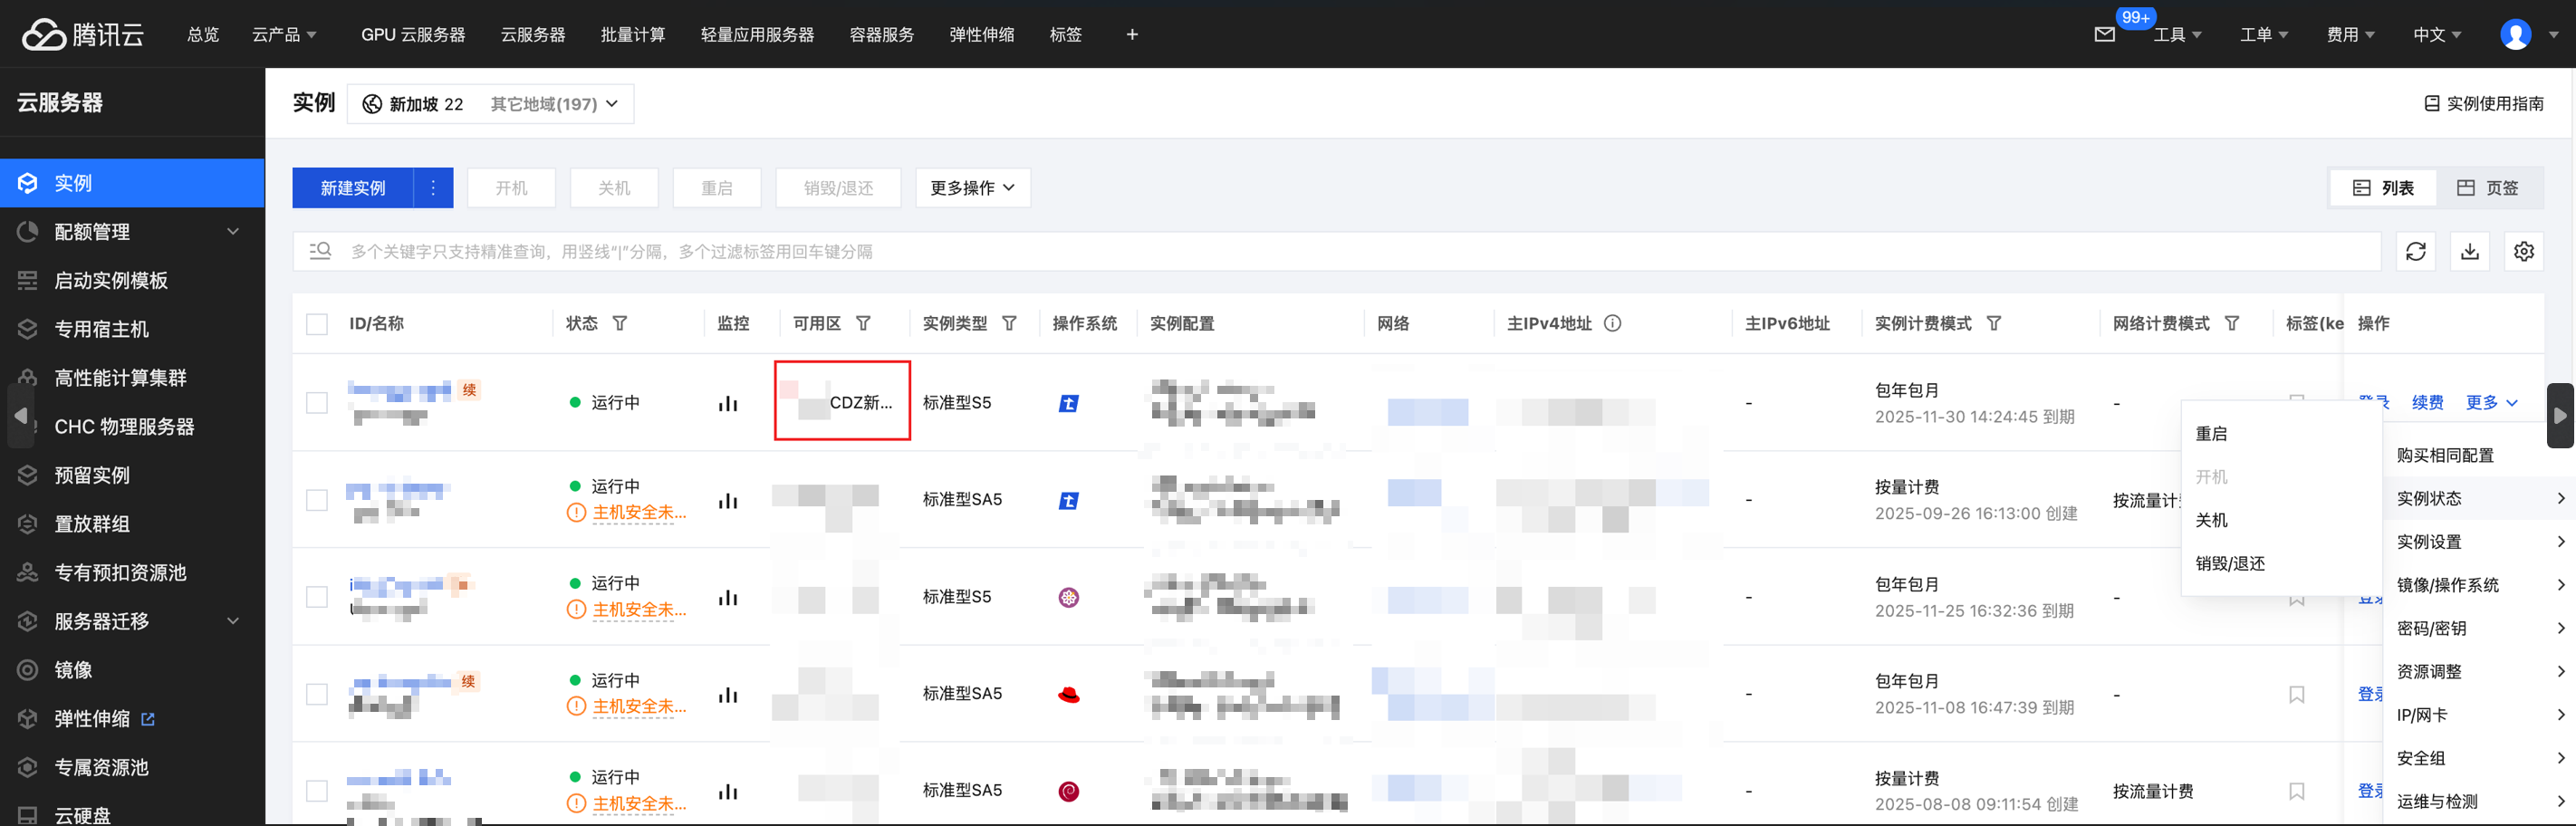Tick the row expiring 2025-11-25 checkbox
Screen dimensions: 2576x826
(x=317, y=597)
